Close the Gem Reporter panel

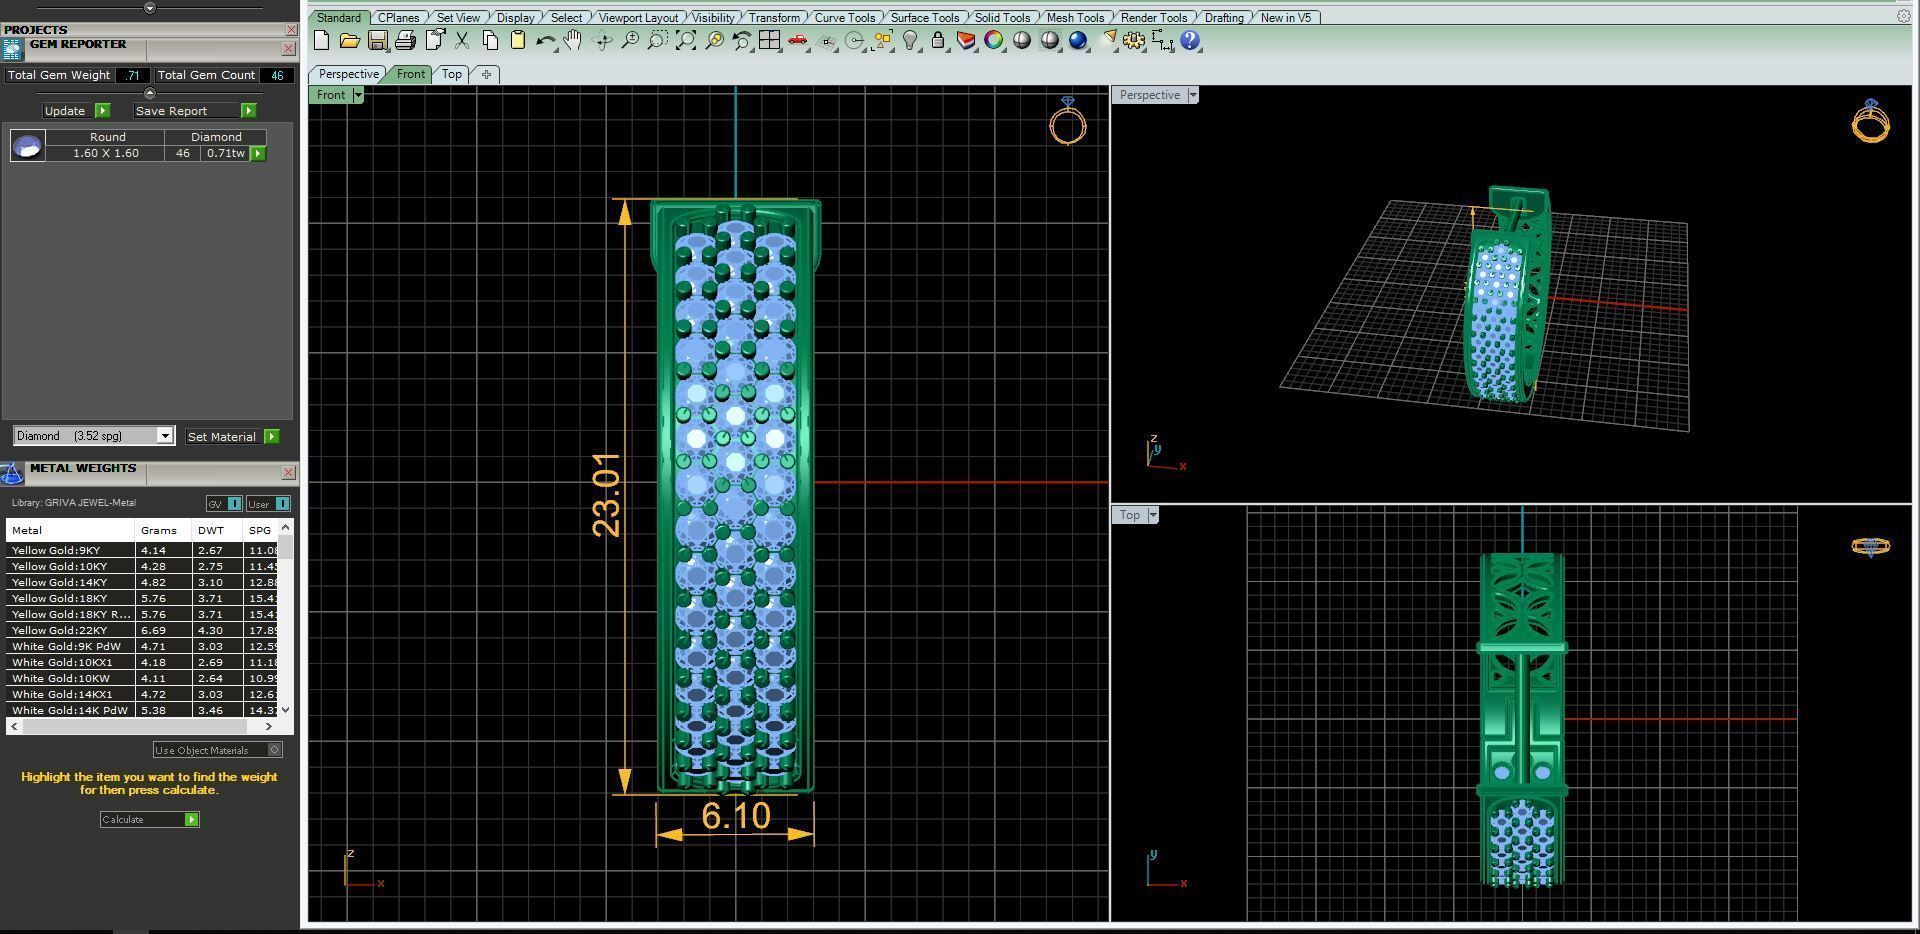[289, 48]
